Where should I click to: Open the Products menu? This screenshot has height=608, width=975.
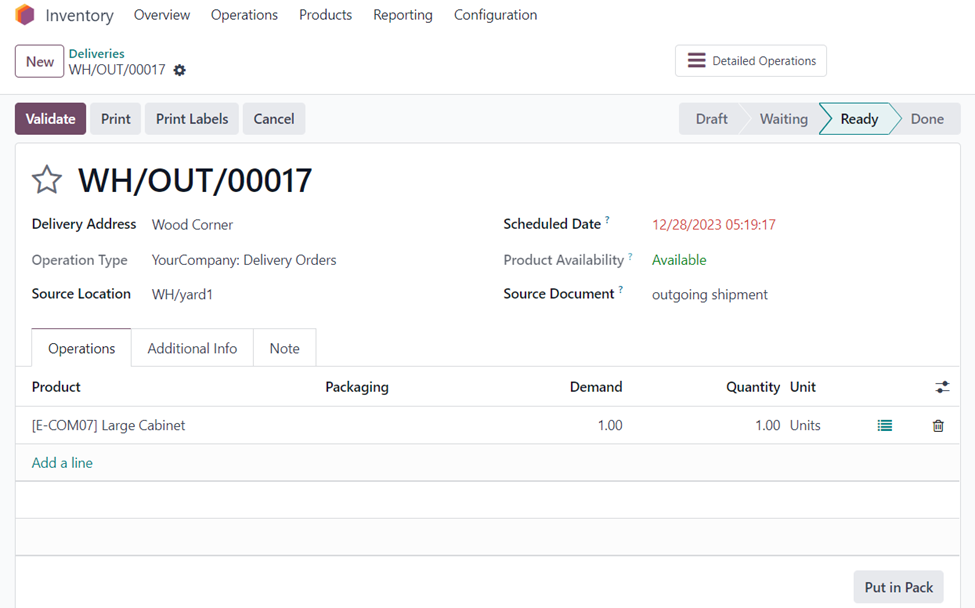click(325, 15)
